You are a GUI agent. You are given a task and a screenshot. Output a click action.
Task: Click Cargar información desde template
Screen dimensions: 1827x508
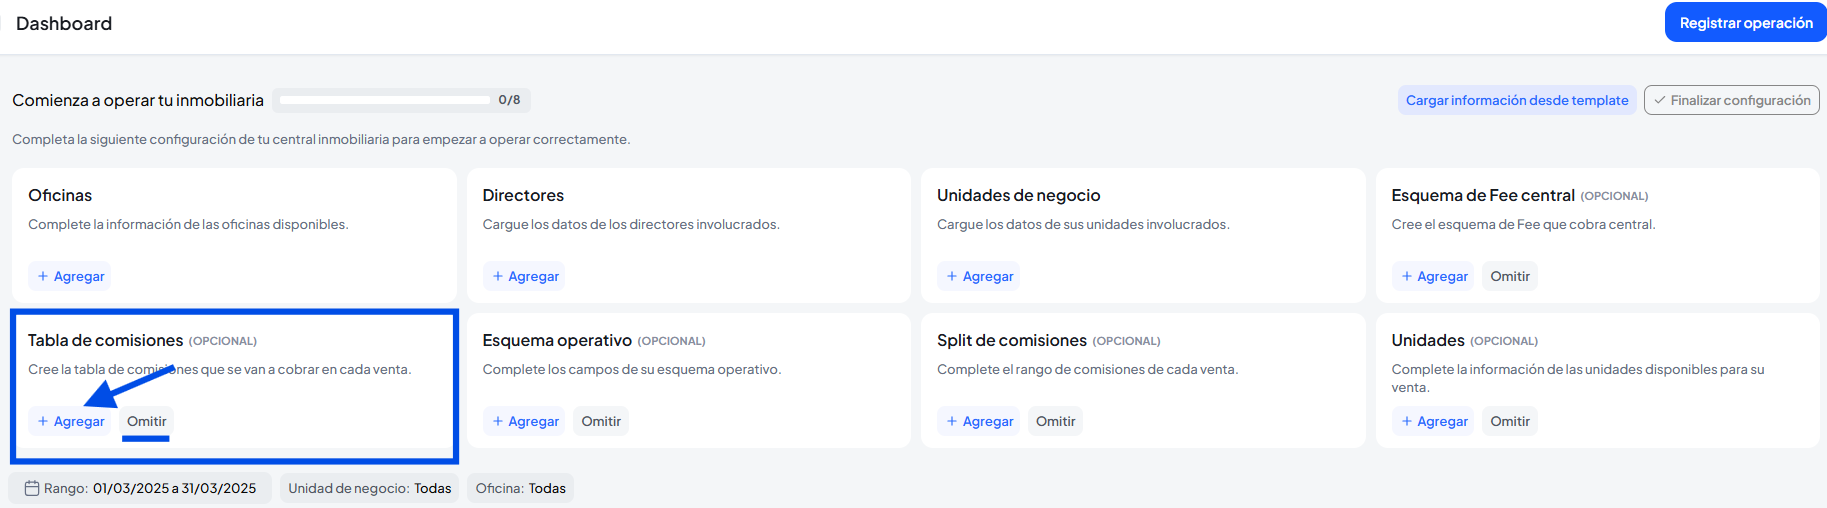(1516, 100)
